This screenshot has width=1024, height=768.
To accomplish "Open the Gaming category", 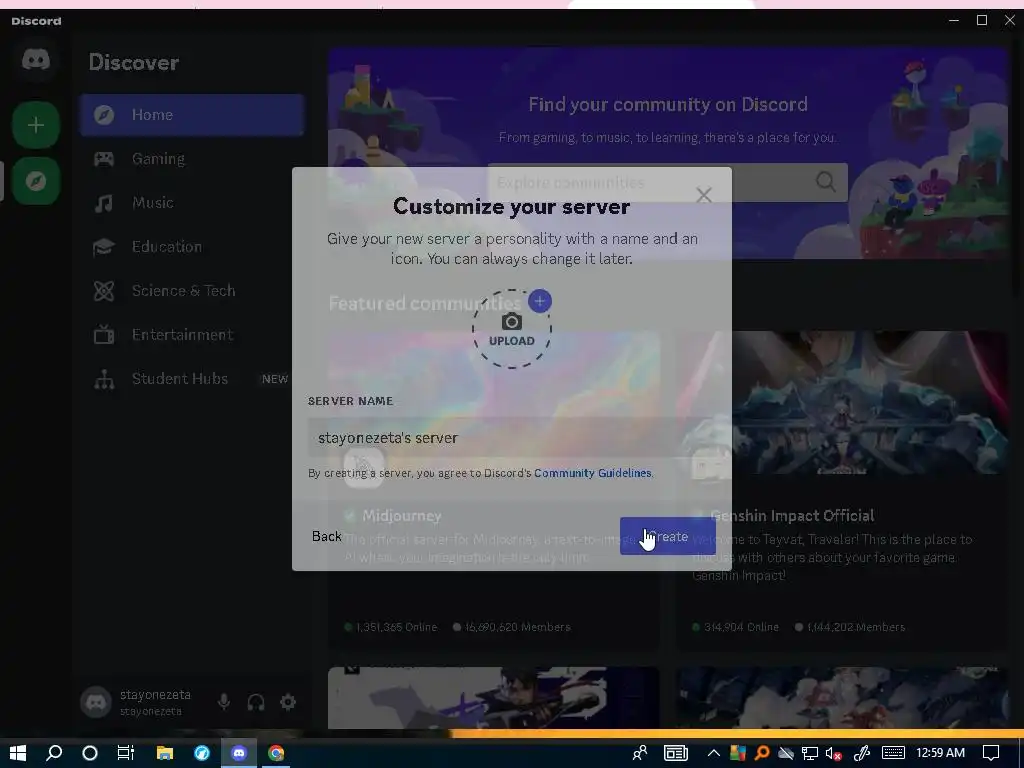I will pos(192,159).
